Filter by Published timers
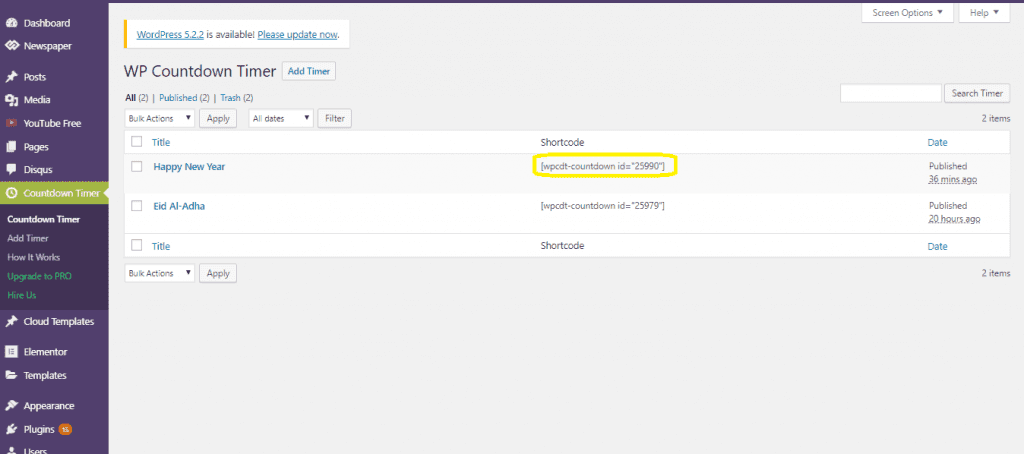 [x=178, y=97]
